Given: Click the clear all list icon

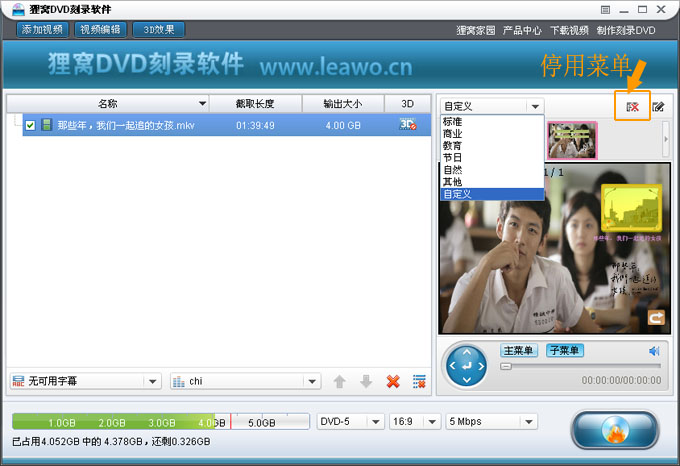Looking at the screenshot, I should 419,381.
